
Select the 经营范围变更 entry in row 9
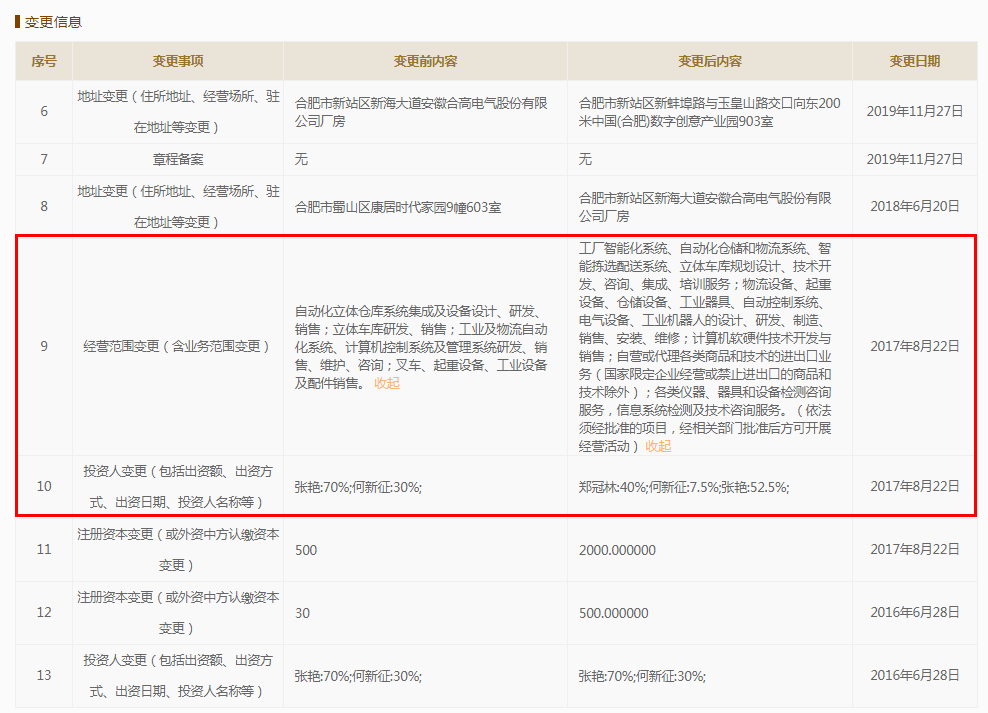pos(176,348)
